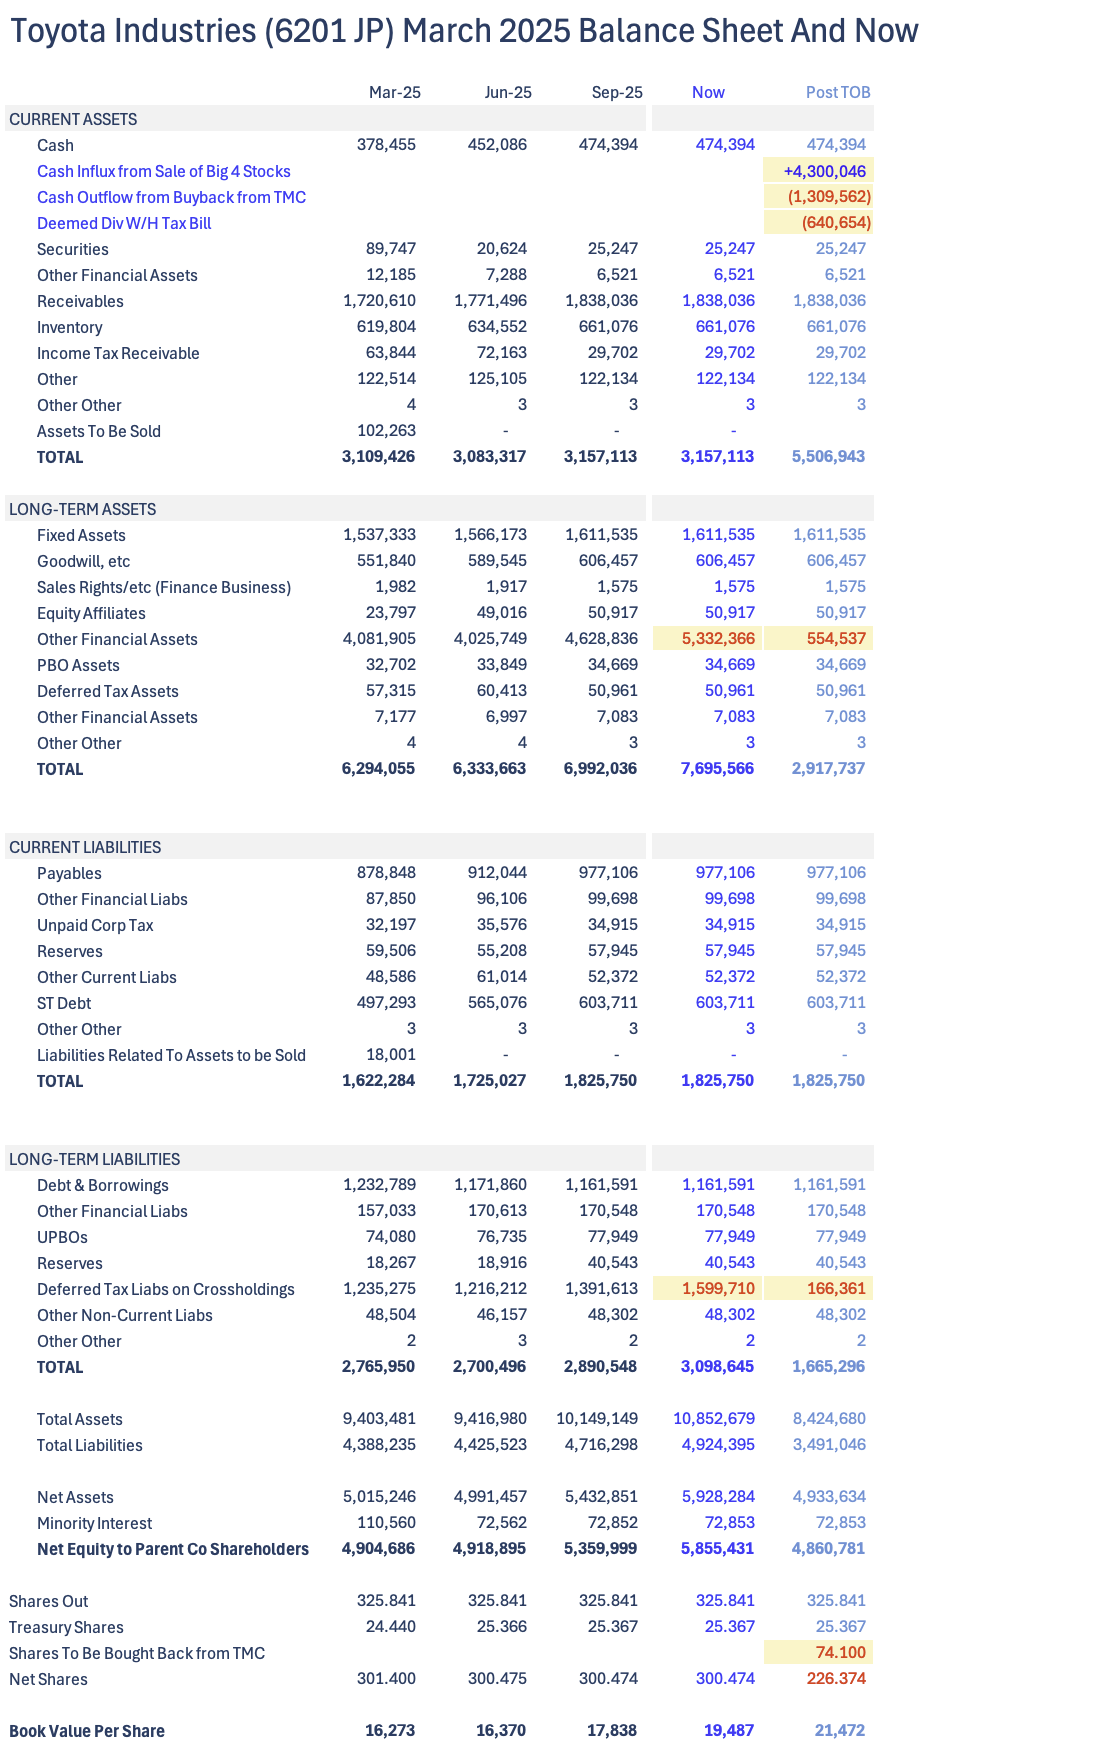Select the Jun-25 column header
Viewport: 1113px width, 1747px height.
pos(507,92)
